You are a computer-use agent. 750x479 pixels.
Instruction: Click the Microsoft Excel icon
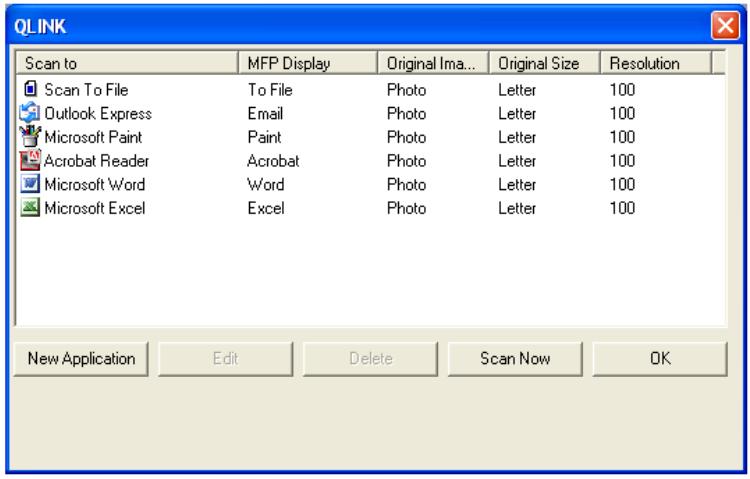click(x=30, y=208)
